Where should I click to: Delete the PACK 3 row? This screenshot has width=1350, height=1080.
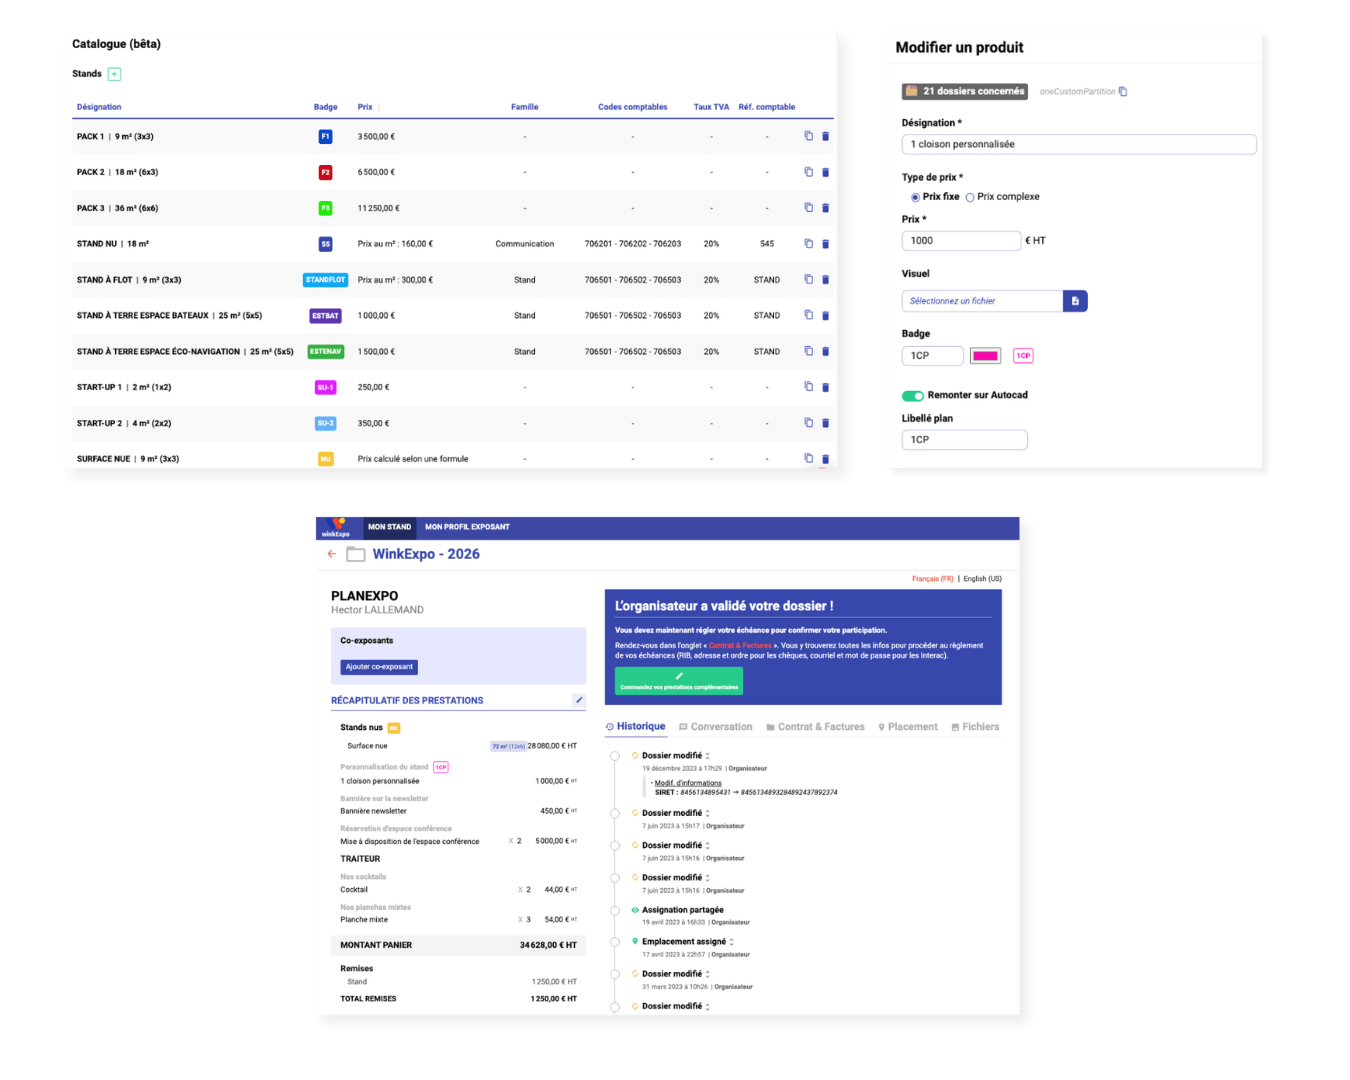pyautogui.click(x=825, y=208)
